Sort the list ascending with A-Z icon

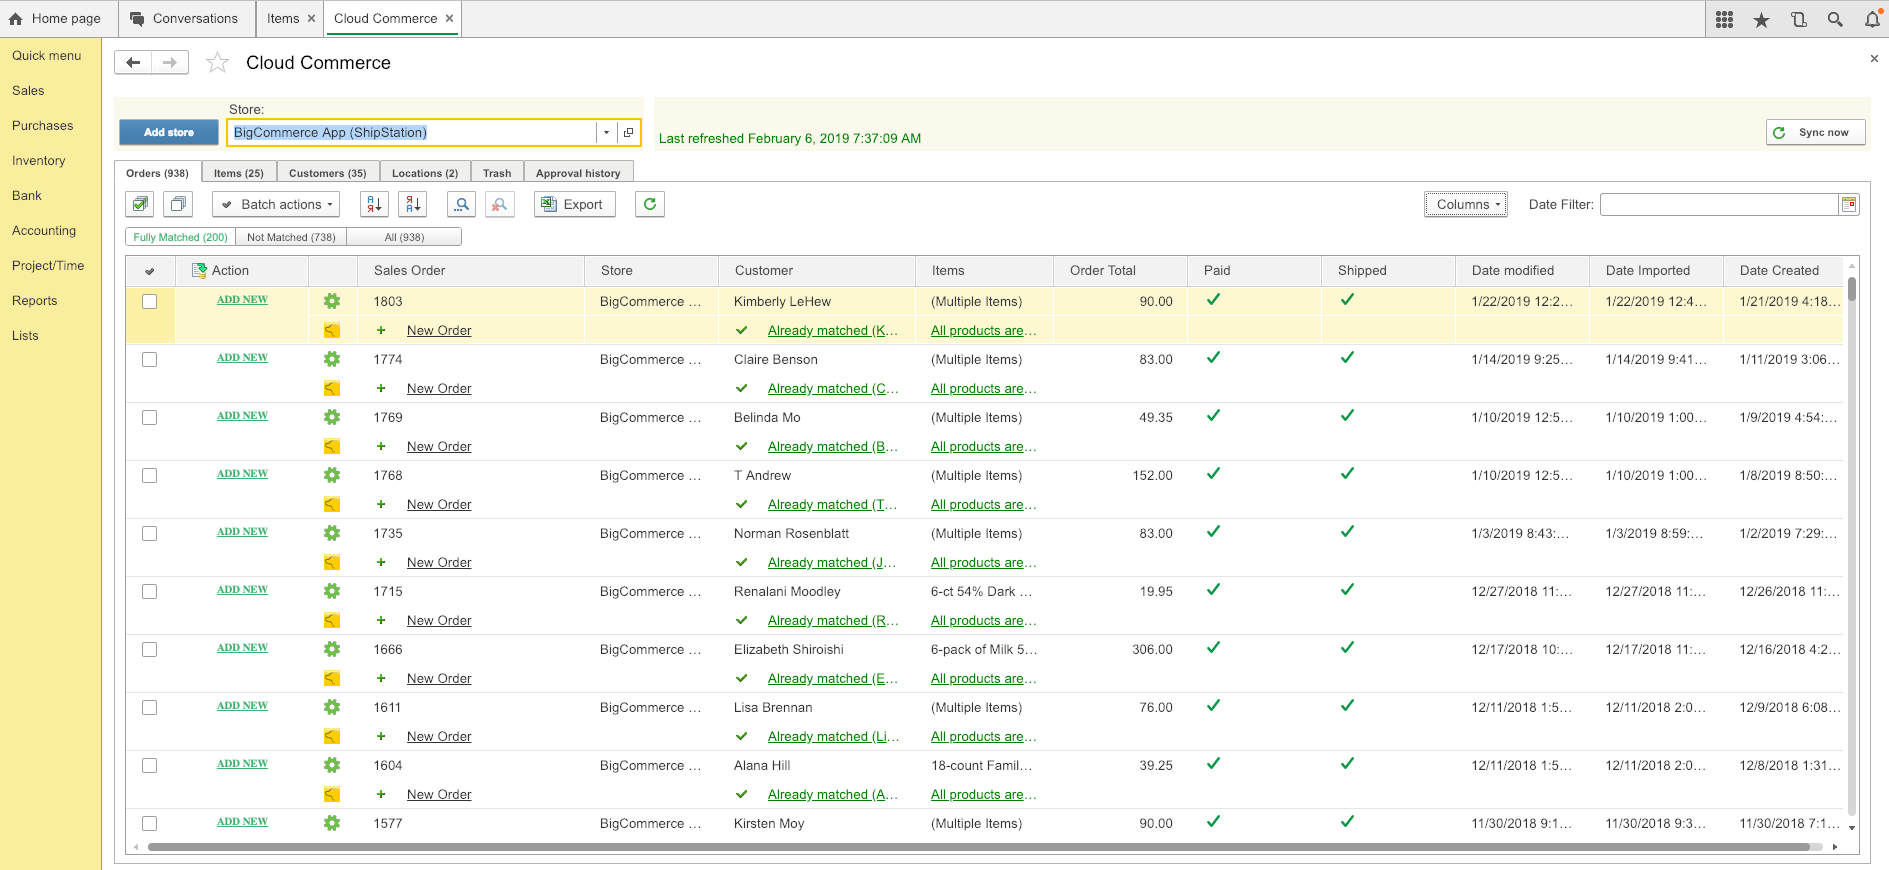[374, 204]
